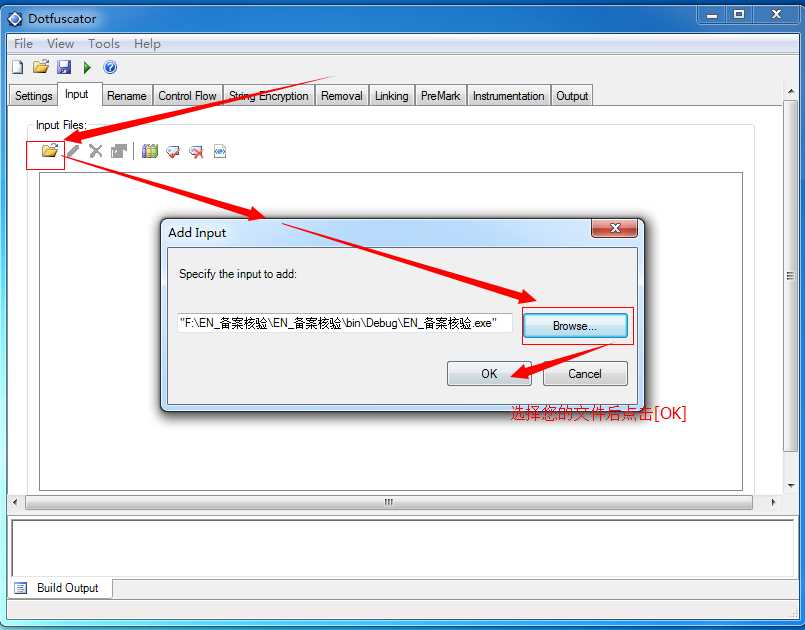The width and height of the screenshot is (805, 630).
Task: Click the horizontal scrollbar right arrow
Action: [x=773, y=502]
